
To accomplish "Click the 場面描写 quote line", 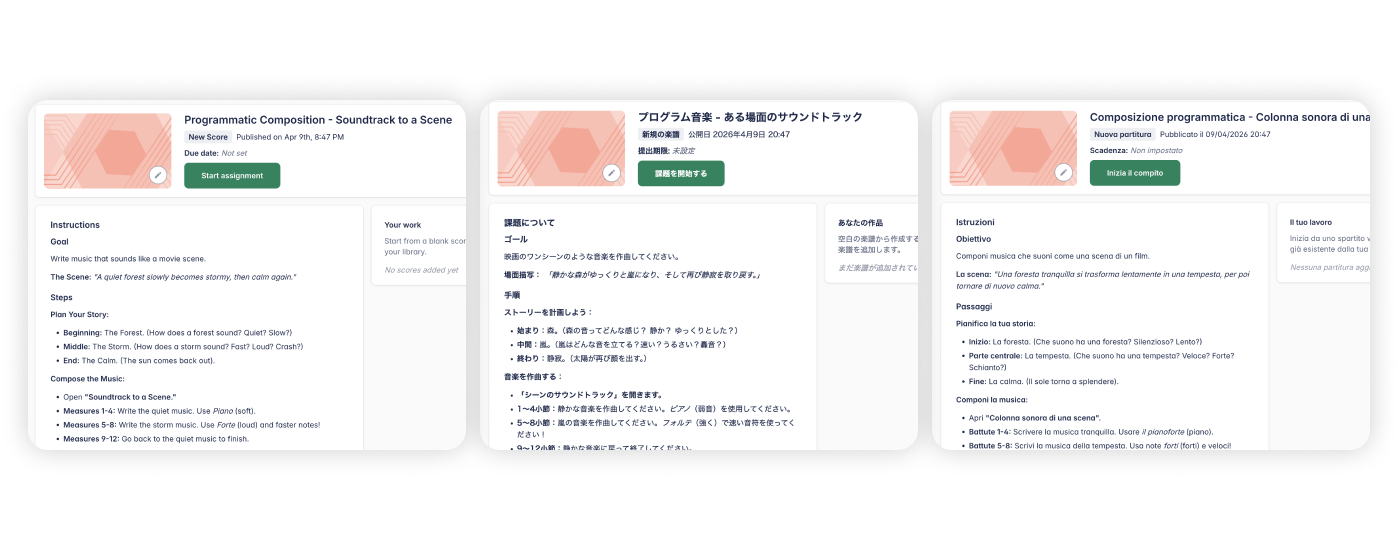I will pyautogui.click(x=632, y=274).
